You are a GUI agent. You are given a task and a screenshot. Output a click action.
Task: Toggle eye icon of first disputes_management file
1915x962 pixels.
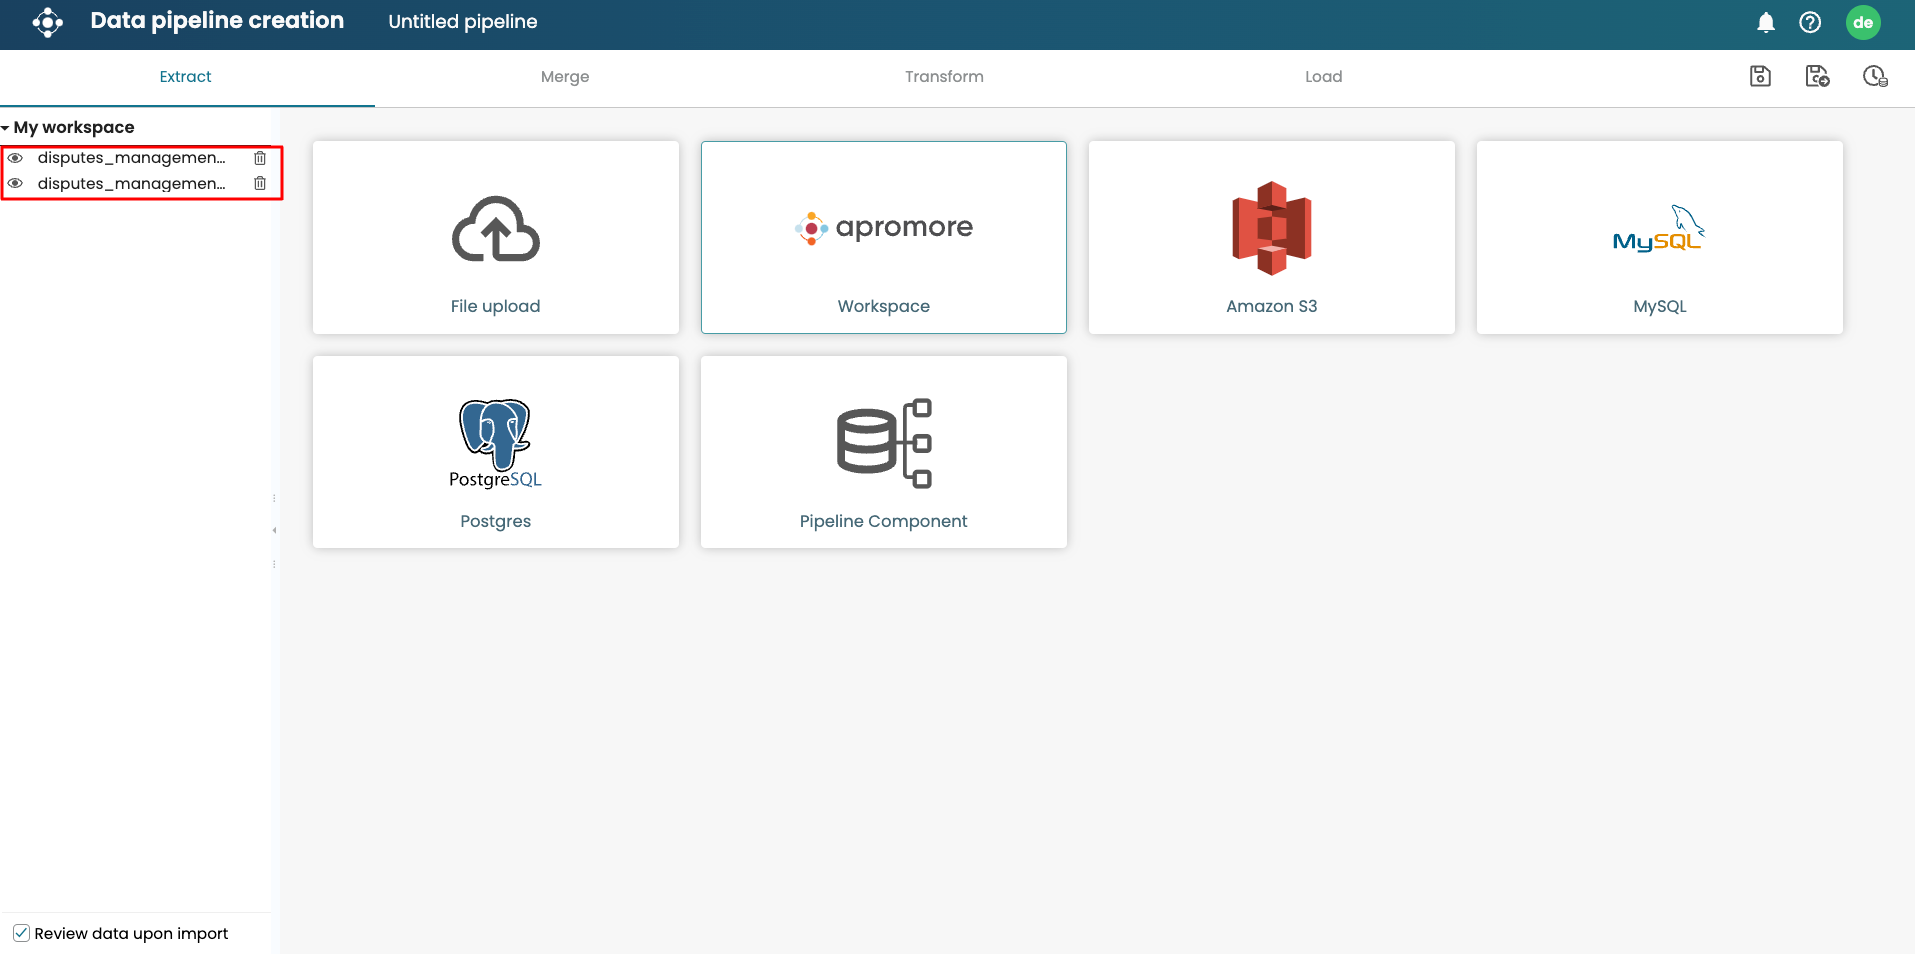click(15, 158)
